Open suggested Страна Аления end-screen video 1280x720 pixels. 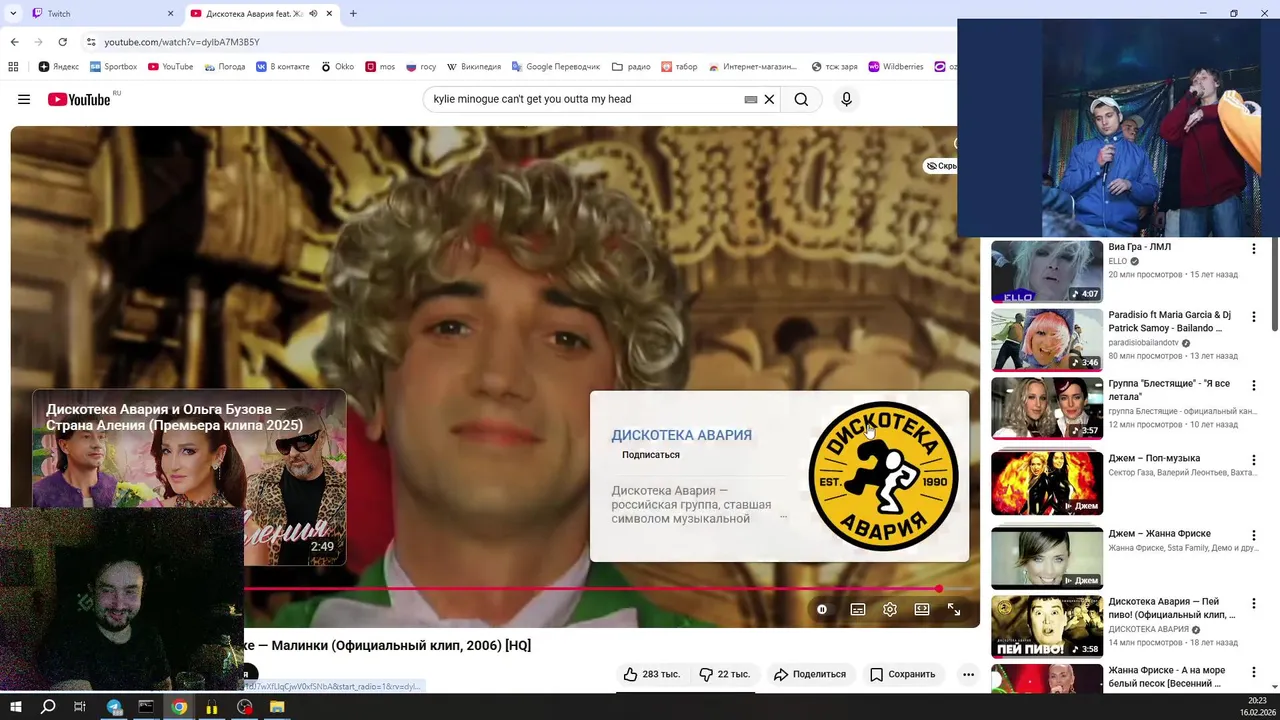point(190,478)
